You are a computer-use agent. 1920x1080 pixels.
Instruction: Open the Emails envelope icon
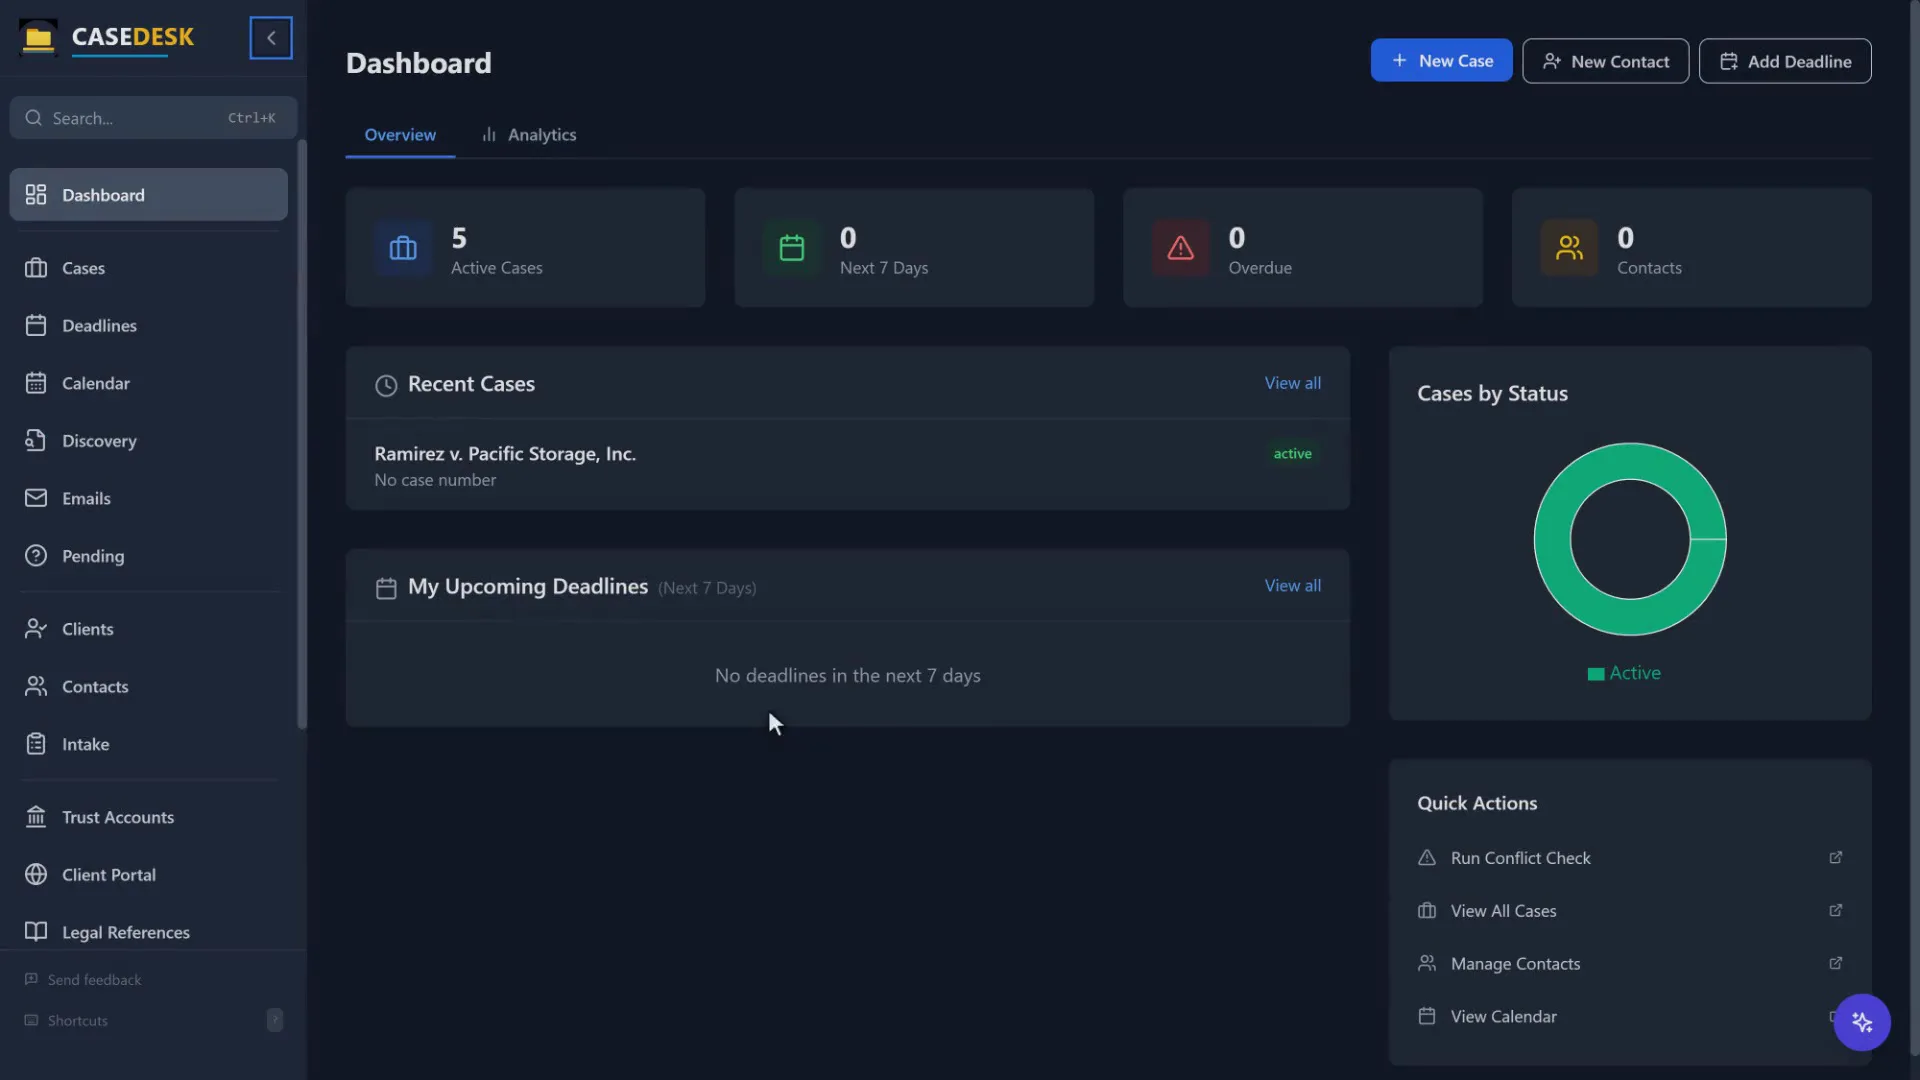coord(36,498)
